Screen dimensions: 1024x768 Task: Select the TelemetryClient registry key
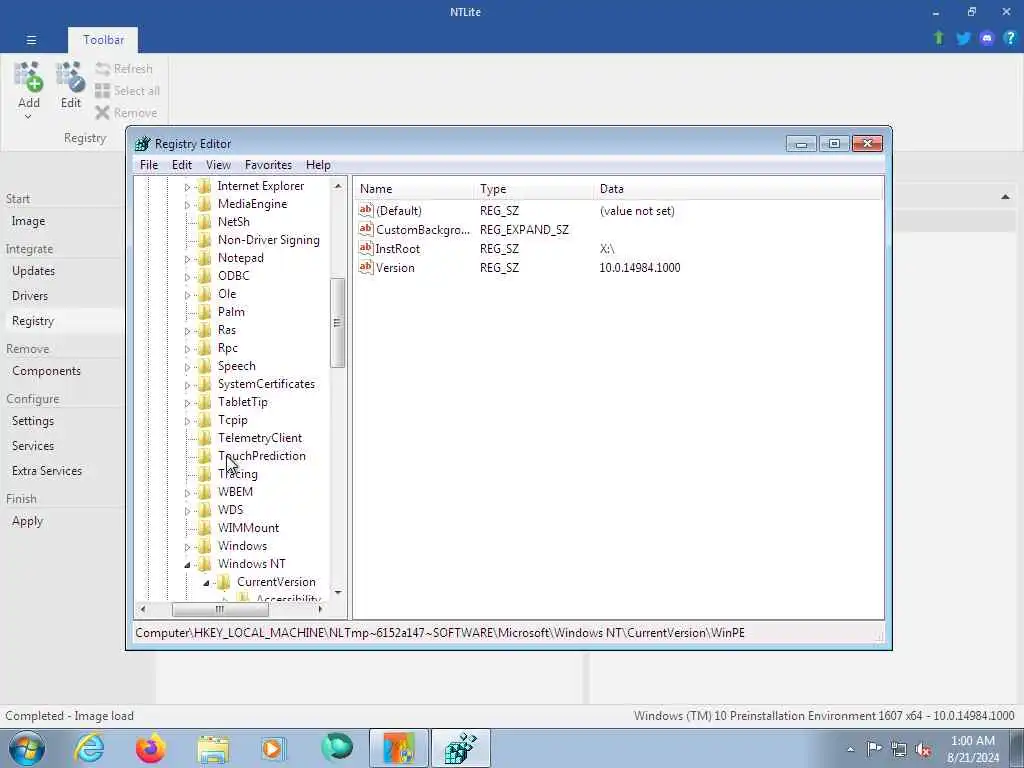click(260, 438)
